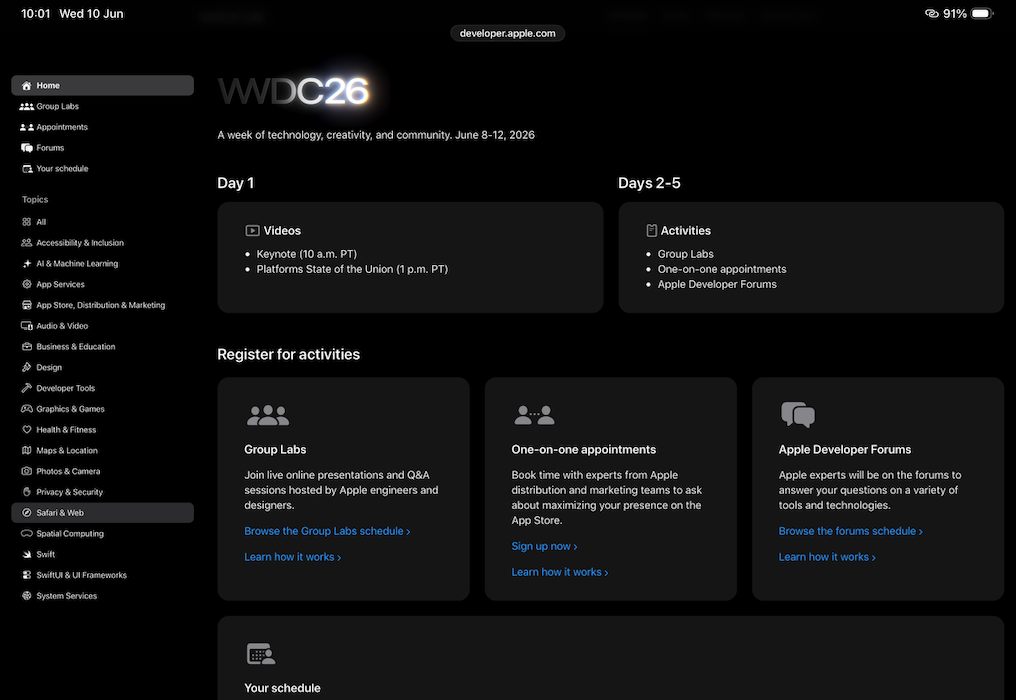Click the One-on-one appointments card icon
The height and width of the screenshot is (700, 1016).
535,415
